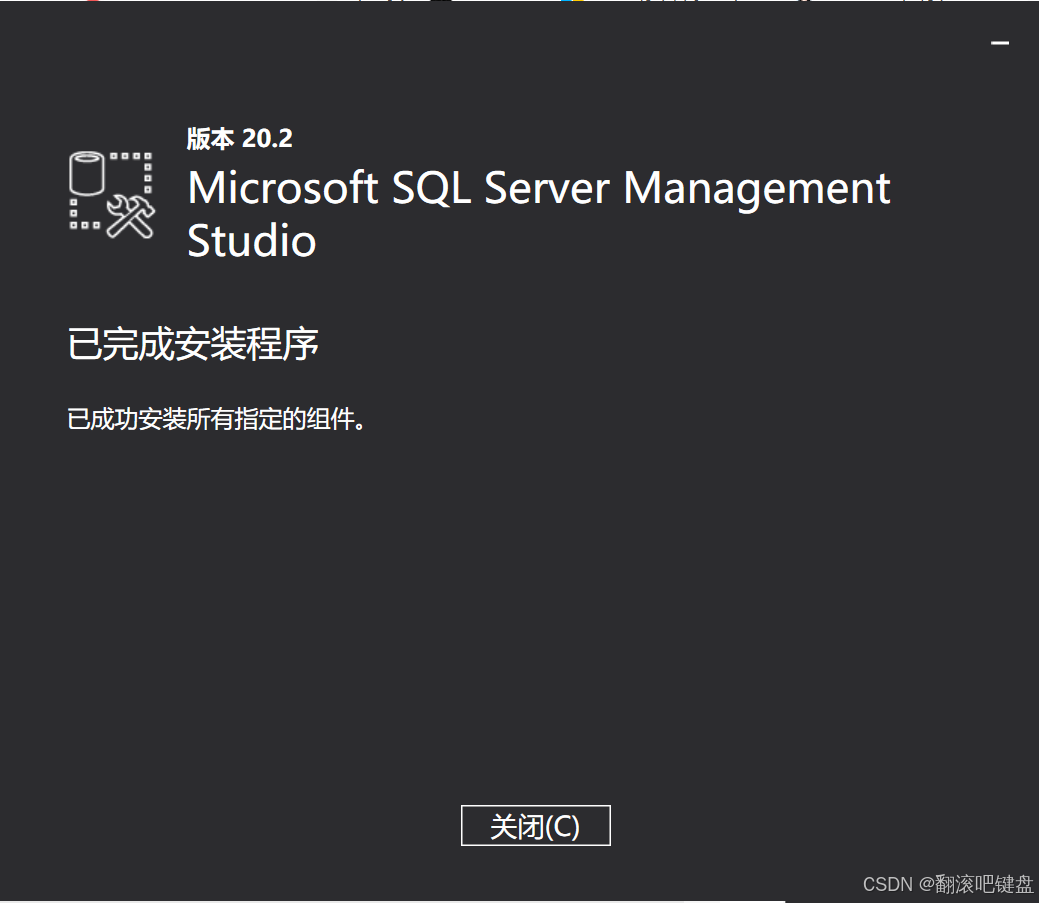Screen dimensions: 1039x903
Task: Select the yellow icon near the top right
Action: (578, 3)
